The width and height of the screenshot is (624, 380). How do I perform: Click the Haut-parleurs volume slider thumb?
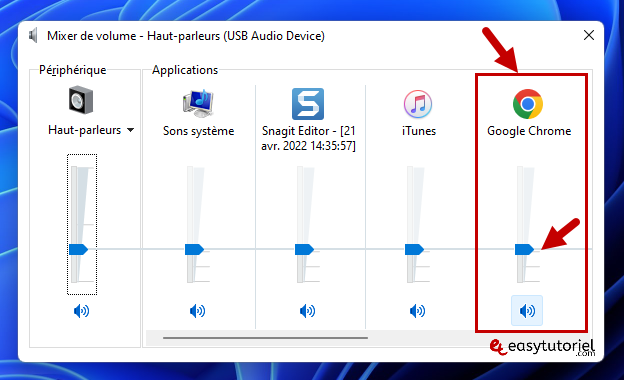(x=78, y=249)
